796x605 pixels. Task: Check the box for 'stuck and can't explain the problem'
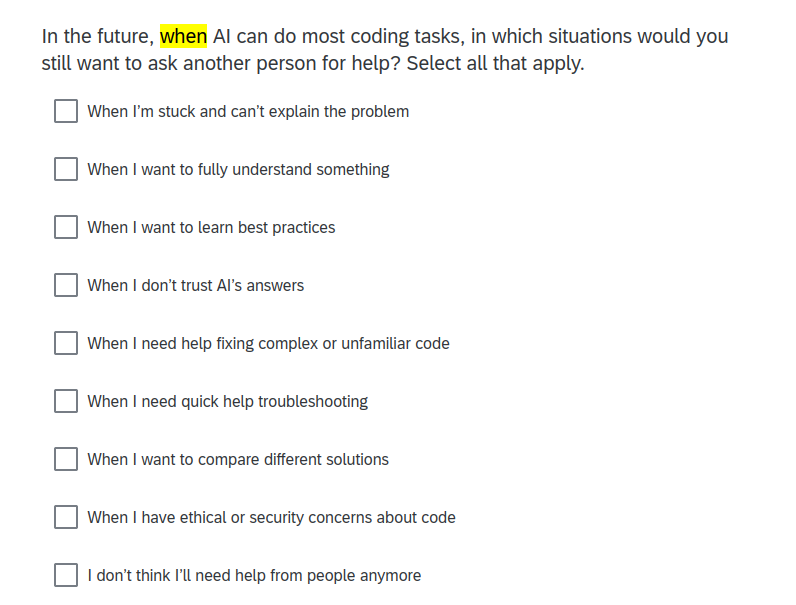[66, 111]
